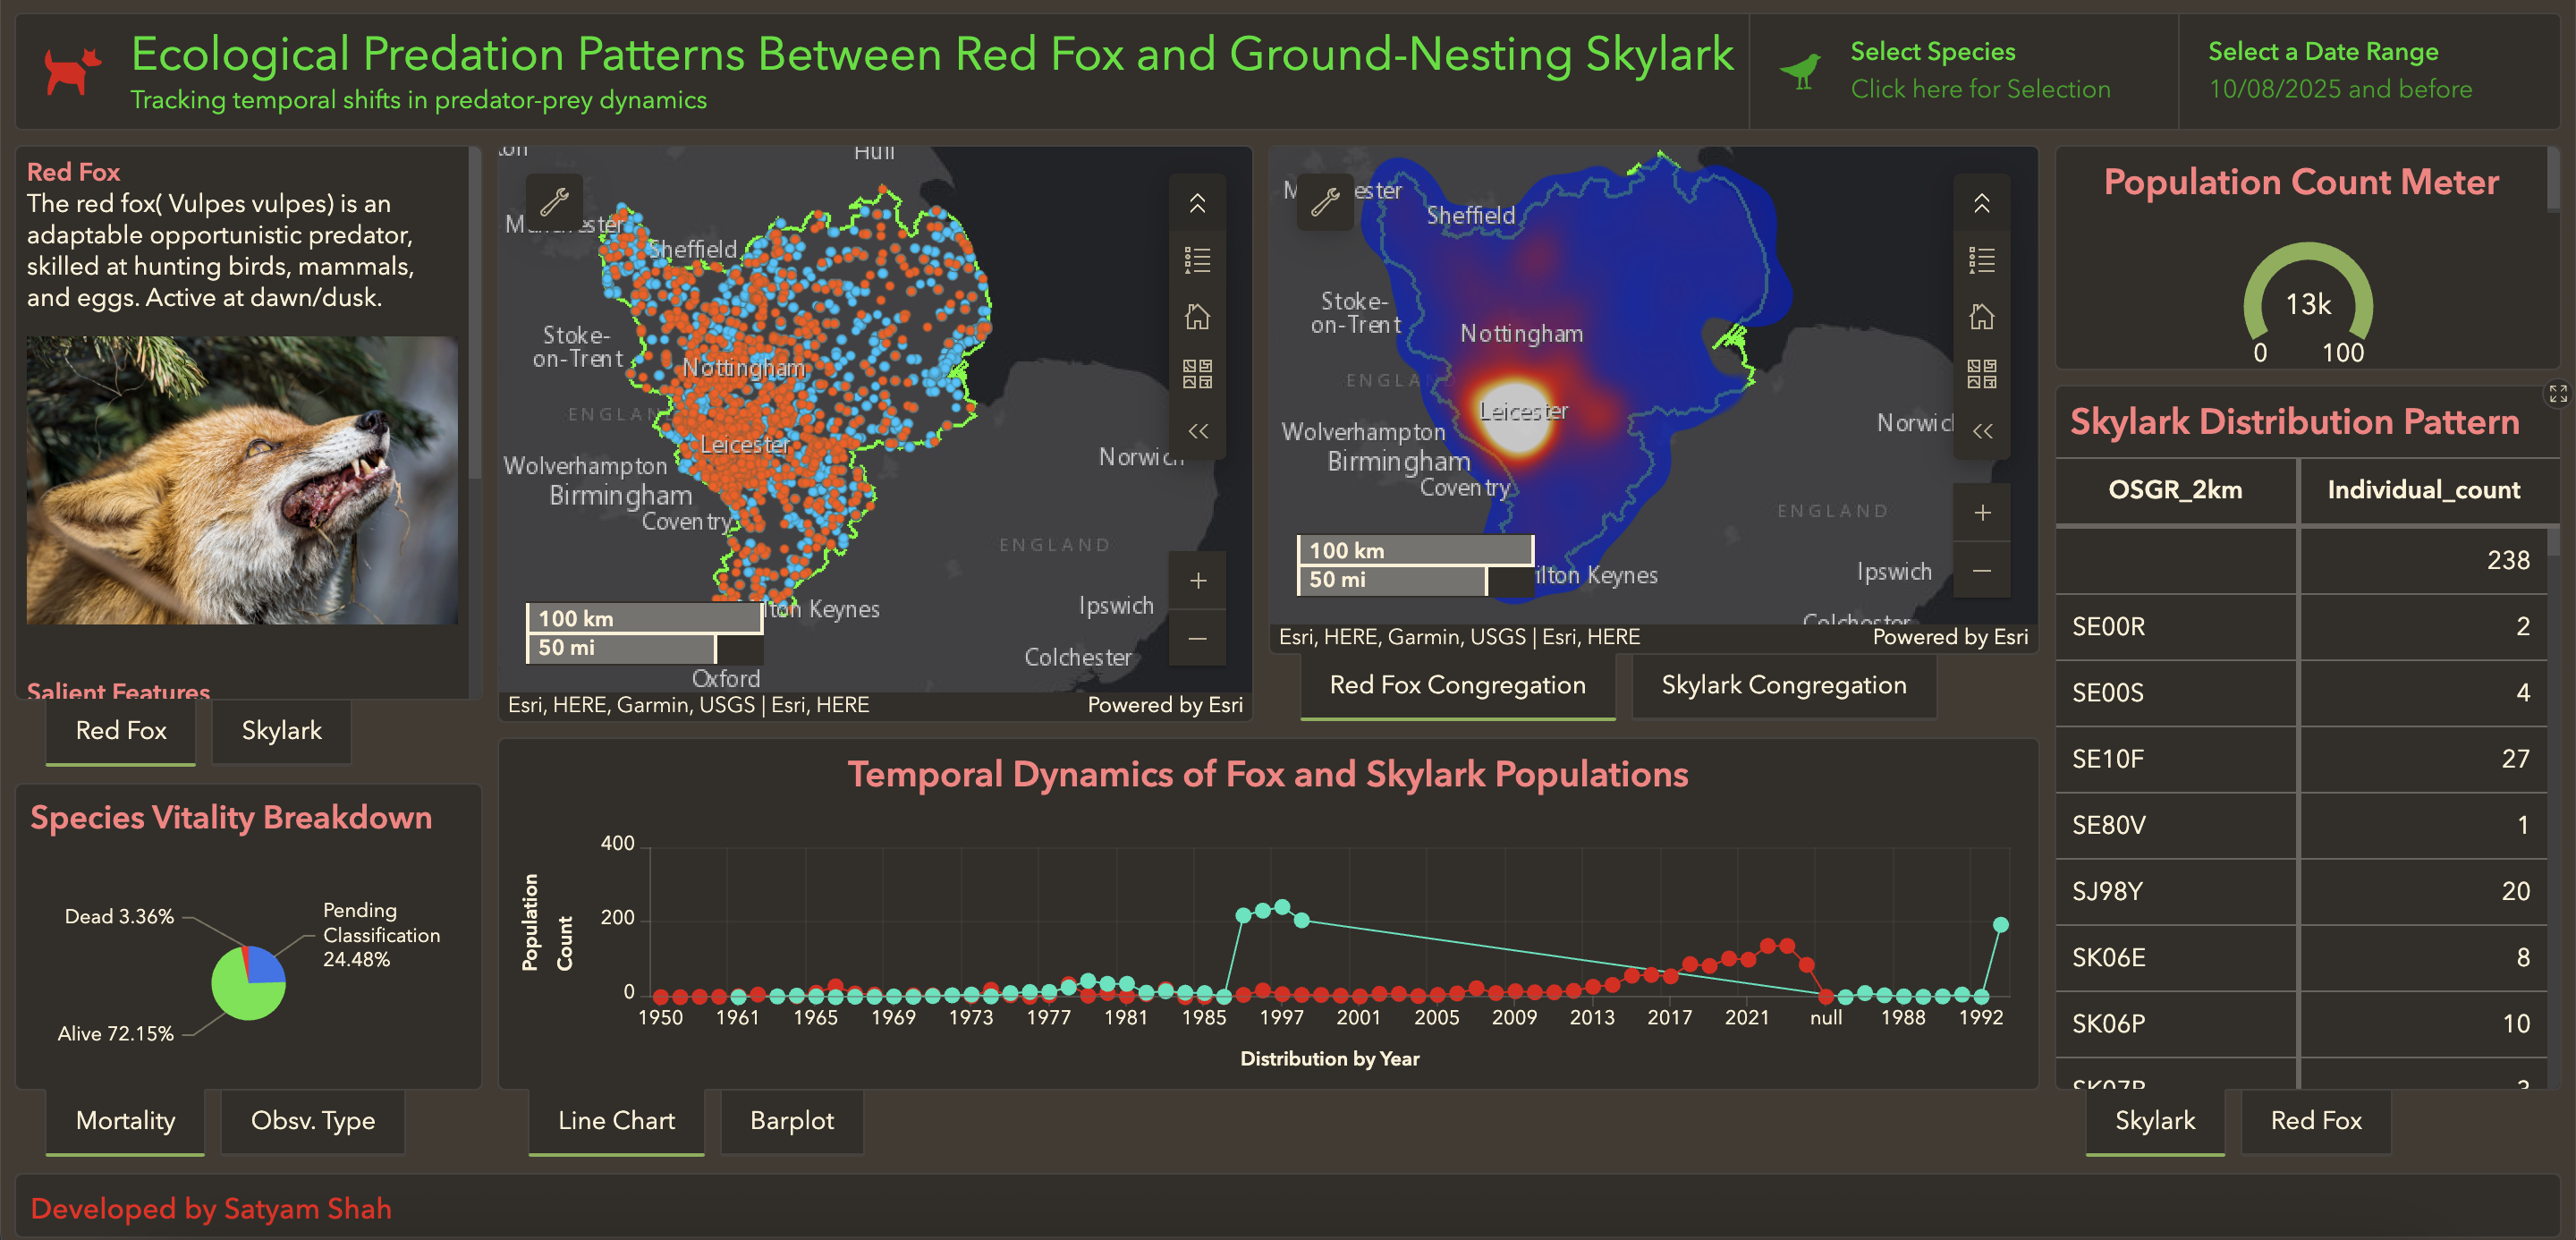Open the legend icon on fox points map
The height and width of the screenshot is (1240, 2576).
coord(1197,261)
